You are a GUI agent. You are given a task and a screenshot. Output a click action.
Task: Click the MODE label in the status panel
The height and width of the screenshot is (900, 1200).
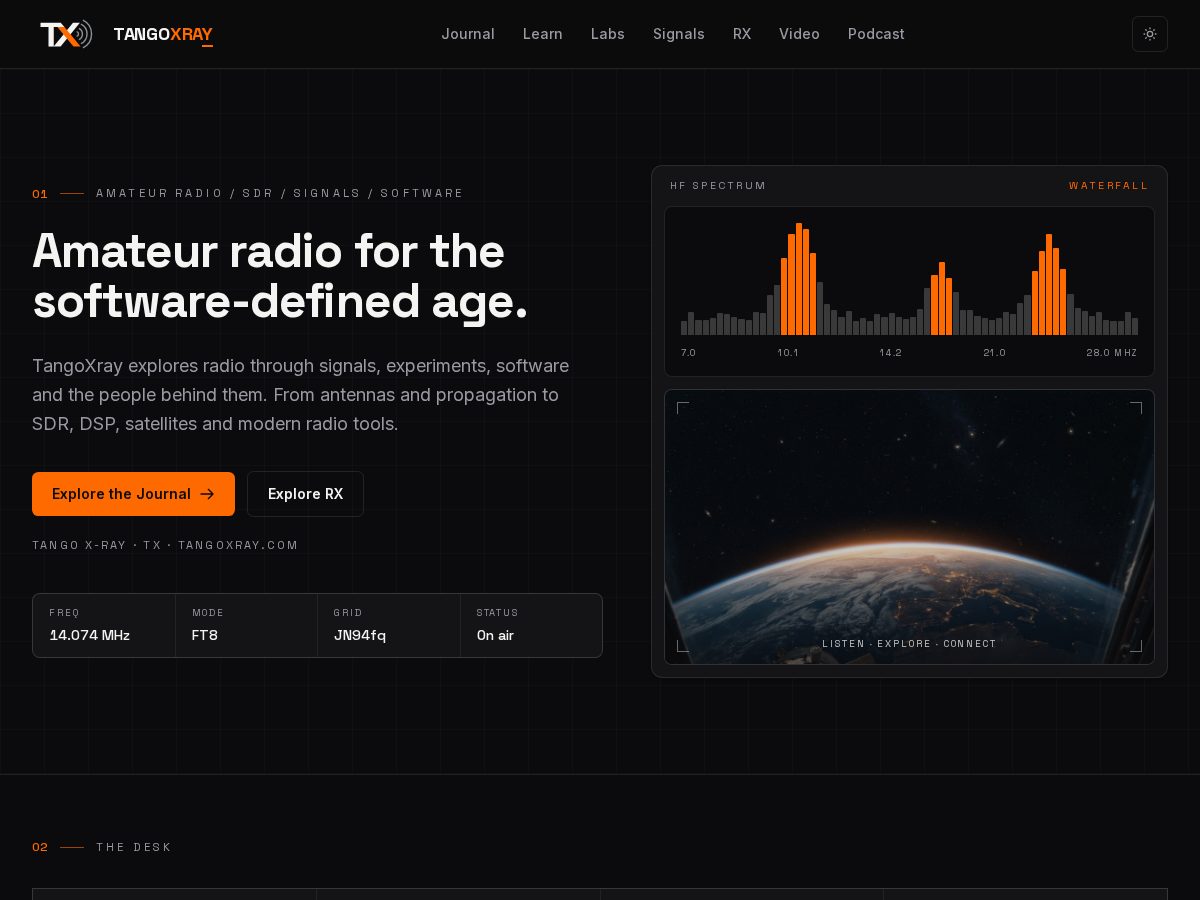pos(208,613)
